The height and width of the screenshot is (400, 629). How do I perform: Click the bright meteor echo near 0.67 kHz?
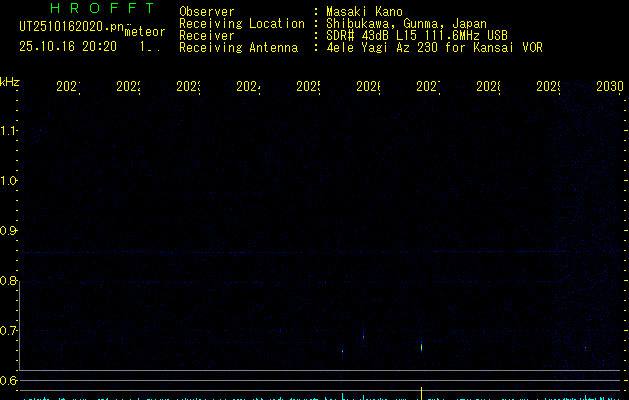(422, 347)
